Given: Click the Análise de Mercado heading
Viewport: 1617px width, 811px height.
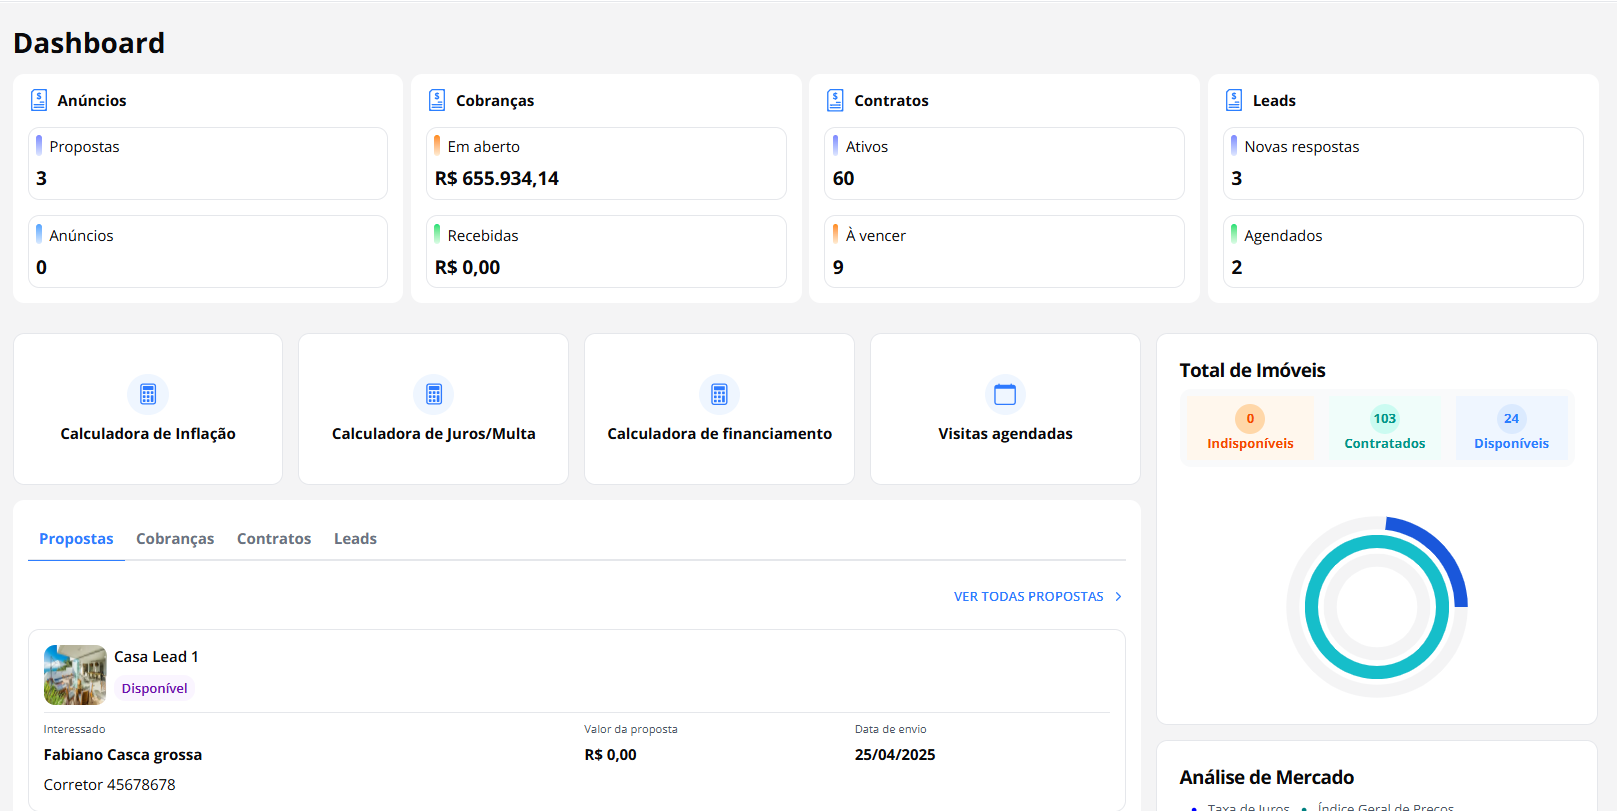Looking at the screenshot, I should (x=1267, y=777).
